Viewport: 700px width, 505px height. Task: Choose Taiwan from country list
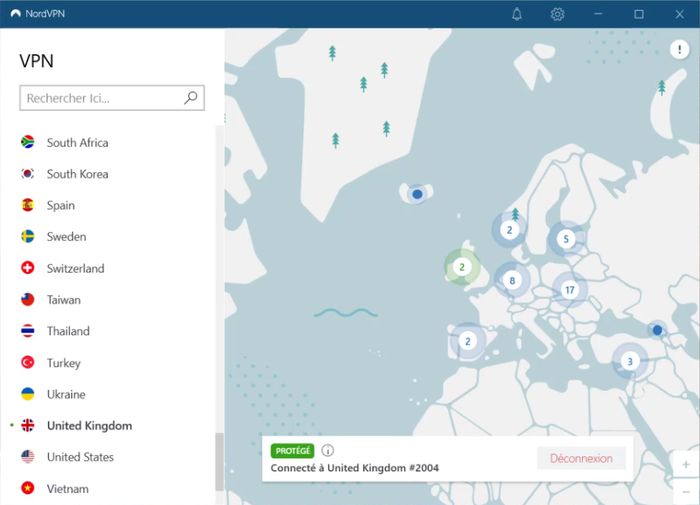point(64,300)
